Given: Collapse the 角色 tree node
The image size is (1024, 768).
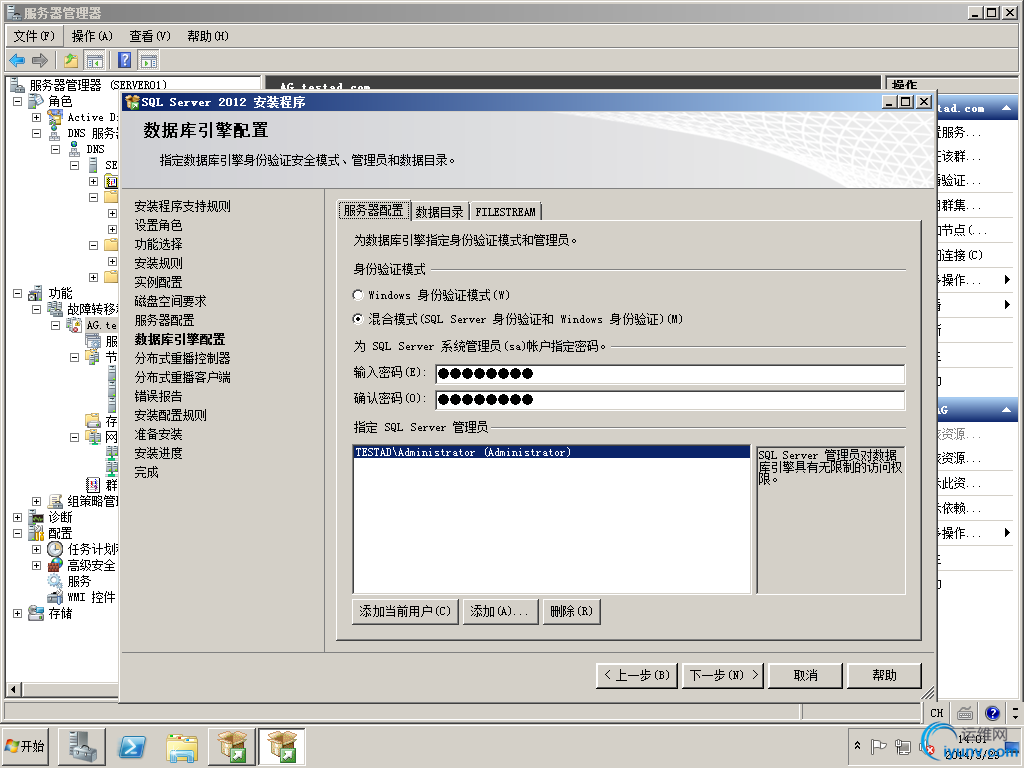Looking at the screenshot, I should pos(16,101).
